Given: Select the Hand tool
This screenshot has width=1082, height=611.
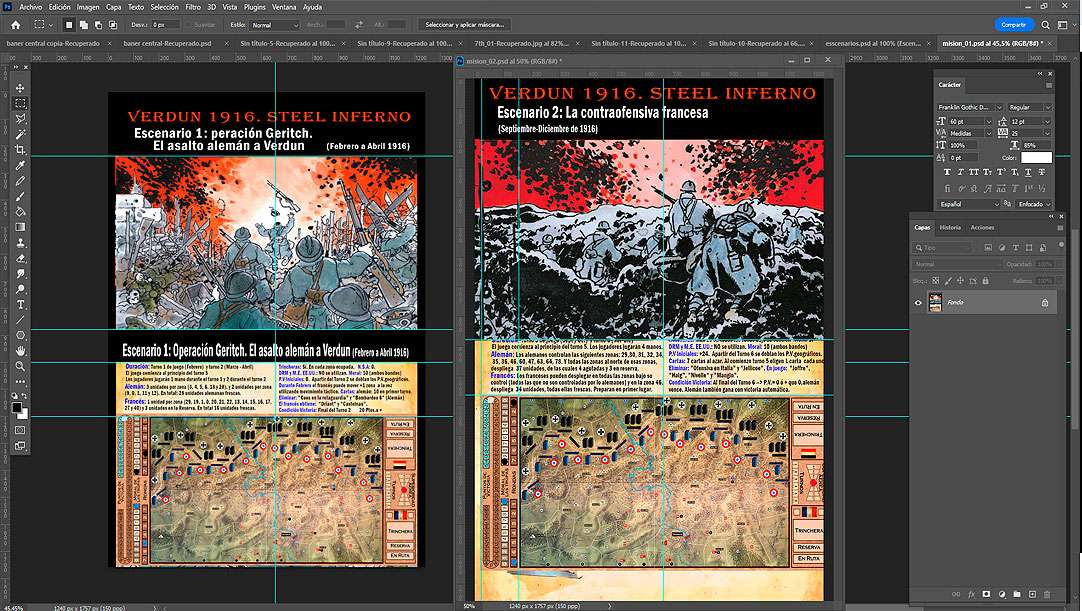Looking at the screenshot, I should [21, 351].
